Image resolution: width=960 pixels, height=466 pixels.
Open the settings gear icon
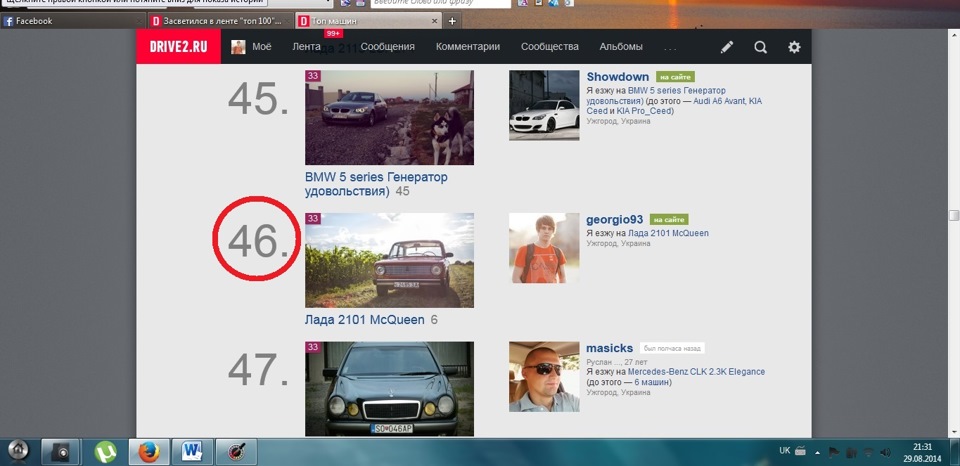[794, 47]
